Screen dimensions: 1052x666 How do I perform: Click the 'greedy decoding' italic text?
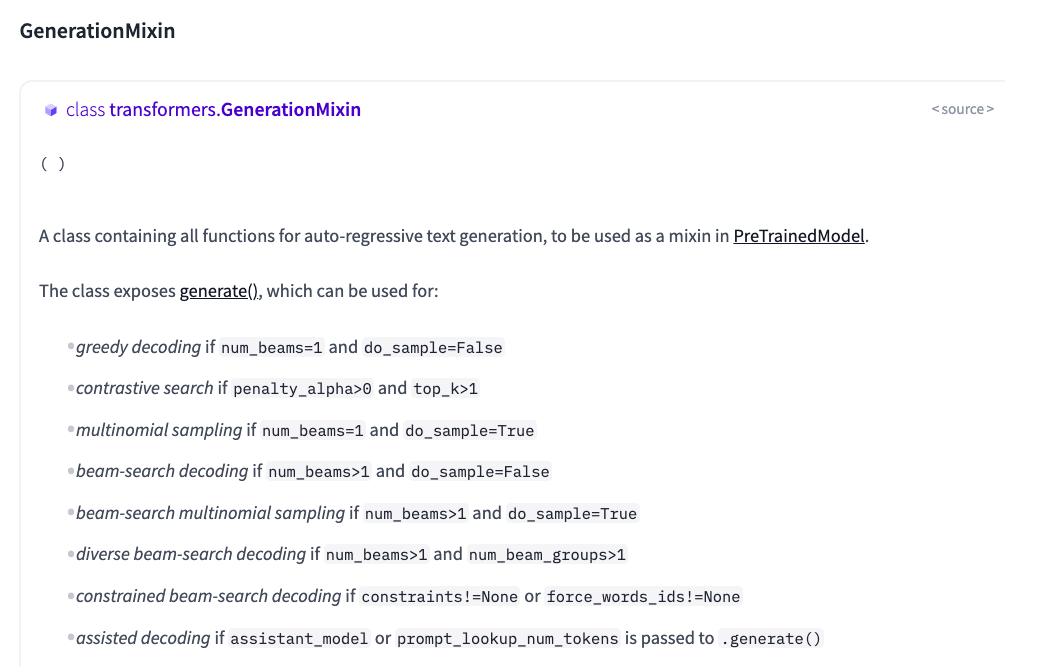[x=138, y=347]
